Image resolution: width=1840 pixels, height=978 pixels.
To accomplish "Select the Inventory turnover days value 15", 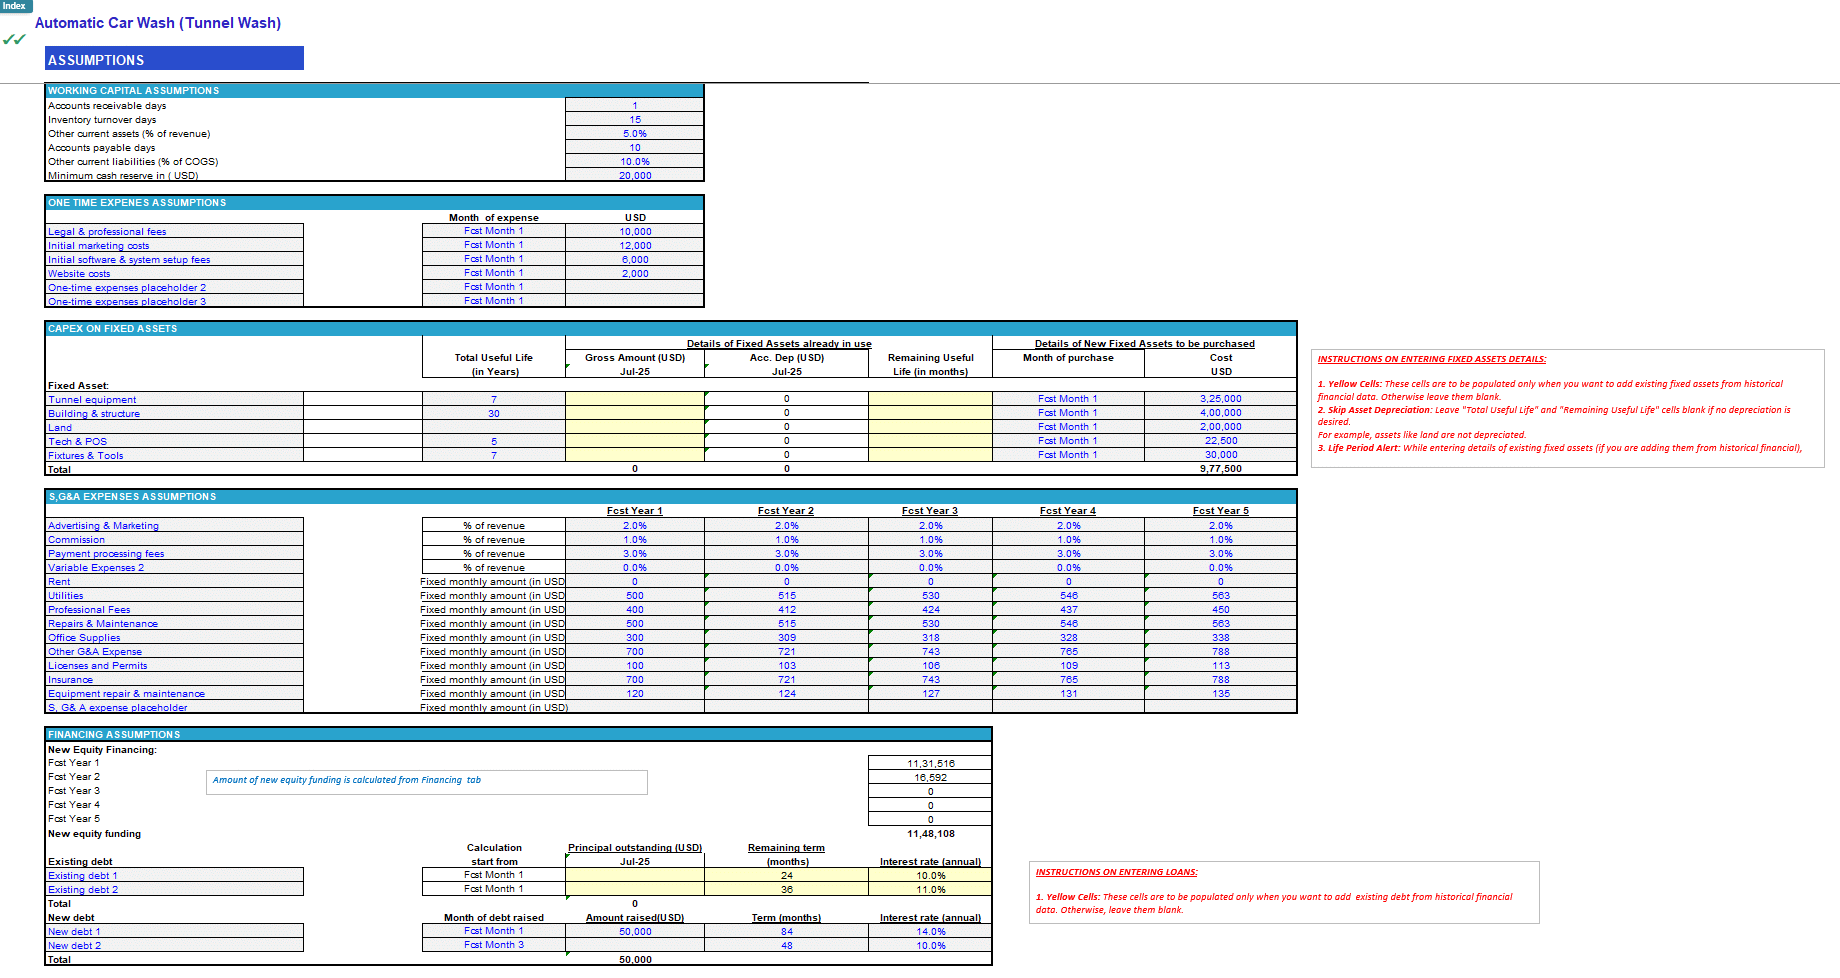I will coord(635,119).
